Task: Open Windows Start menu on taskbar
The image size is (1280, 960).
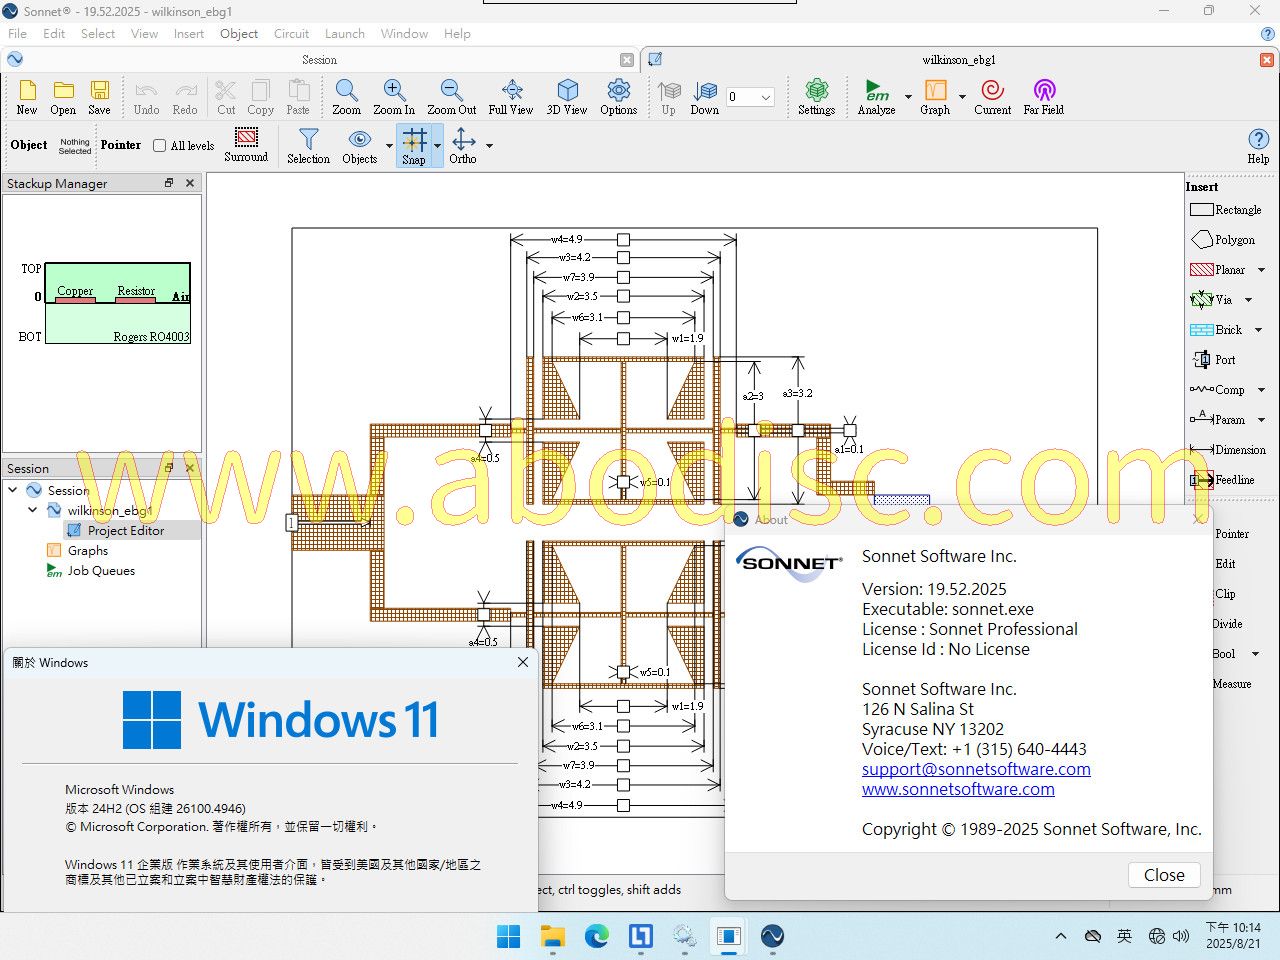Action: pyautogui.click(x=509, y=936)
